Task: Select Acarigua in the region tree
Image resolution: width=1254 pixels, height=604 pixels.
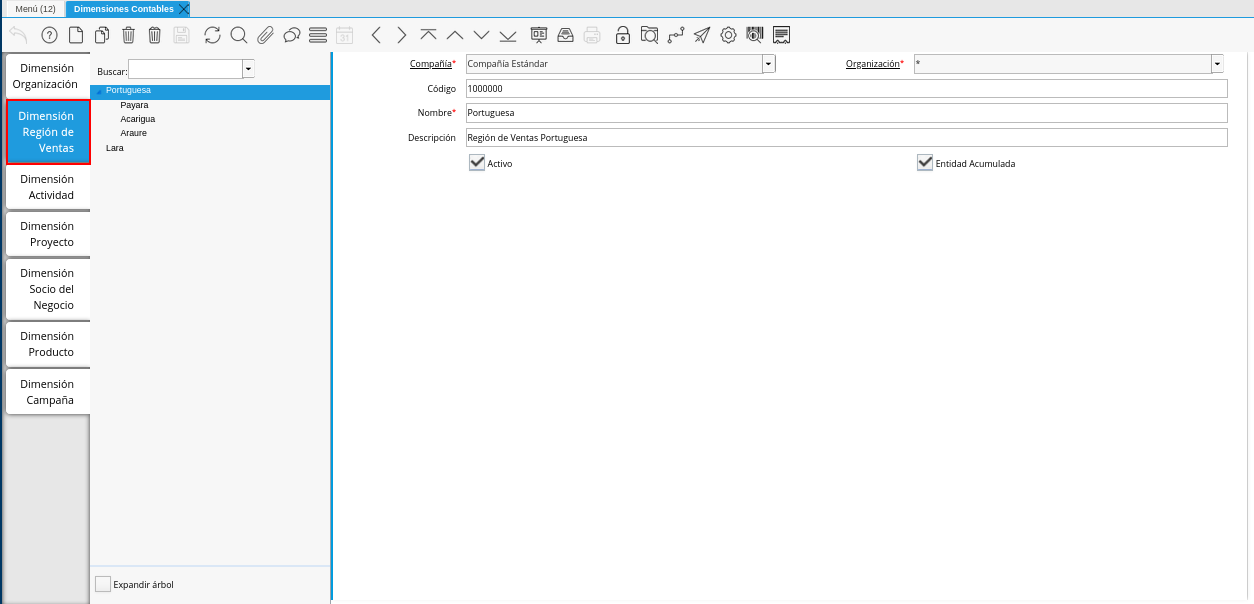Action: tap(138, 119)
